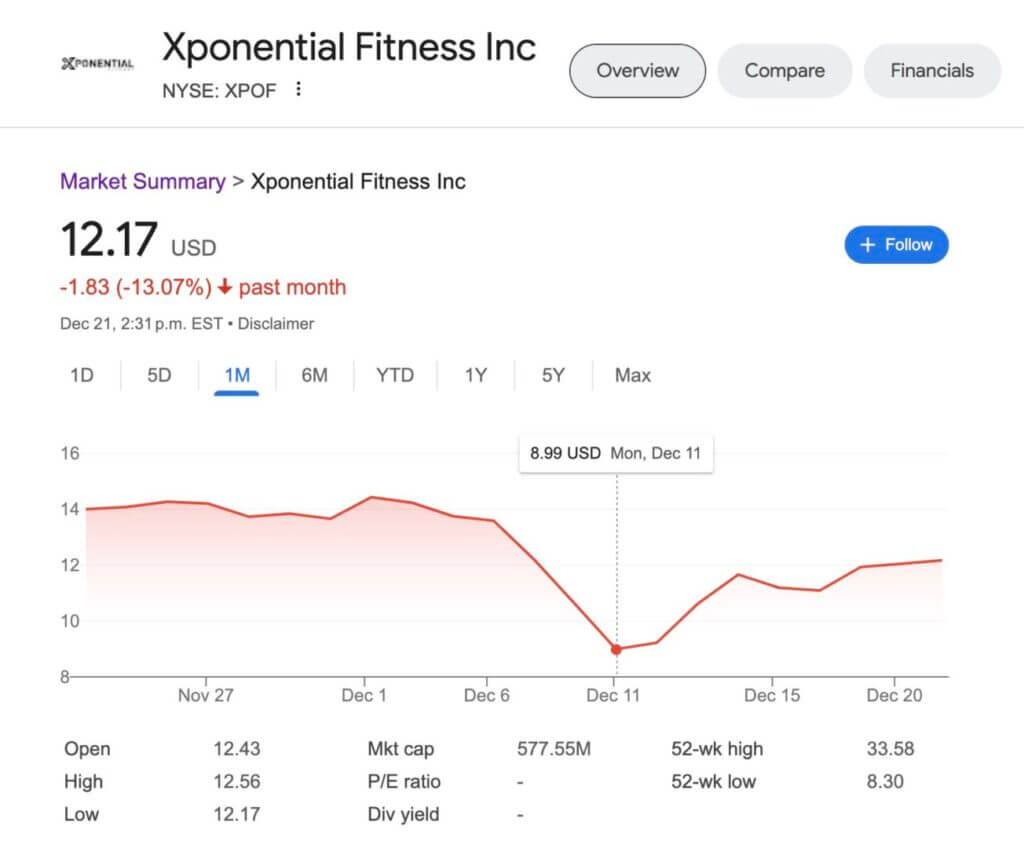Screen dimensions: 1024x848
Task: Select the highlighted data point on Dec 11
Action: click(x=616, y=649)
